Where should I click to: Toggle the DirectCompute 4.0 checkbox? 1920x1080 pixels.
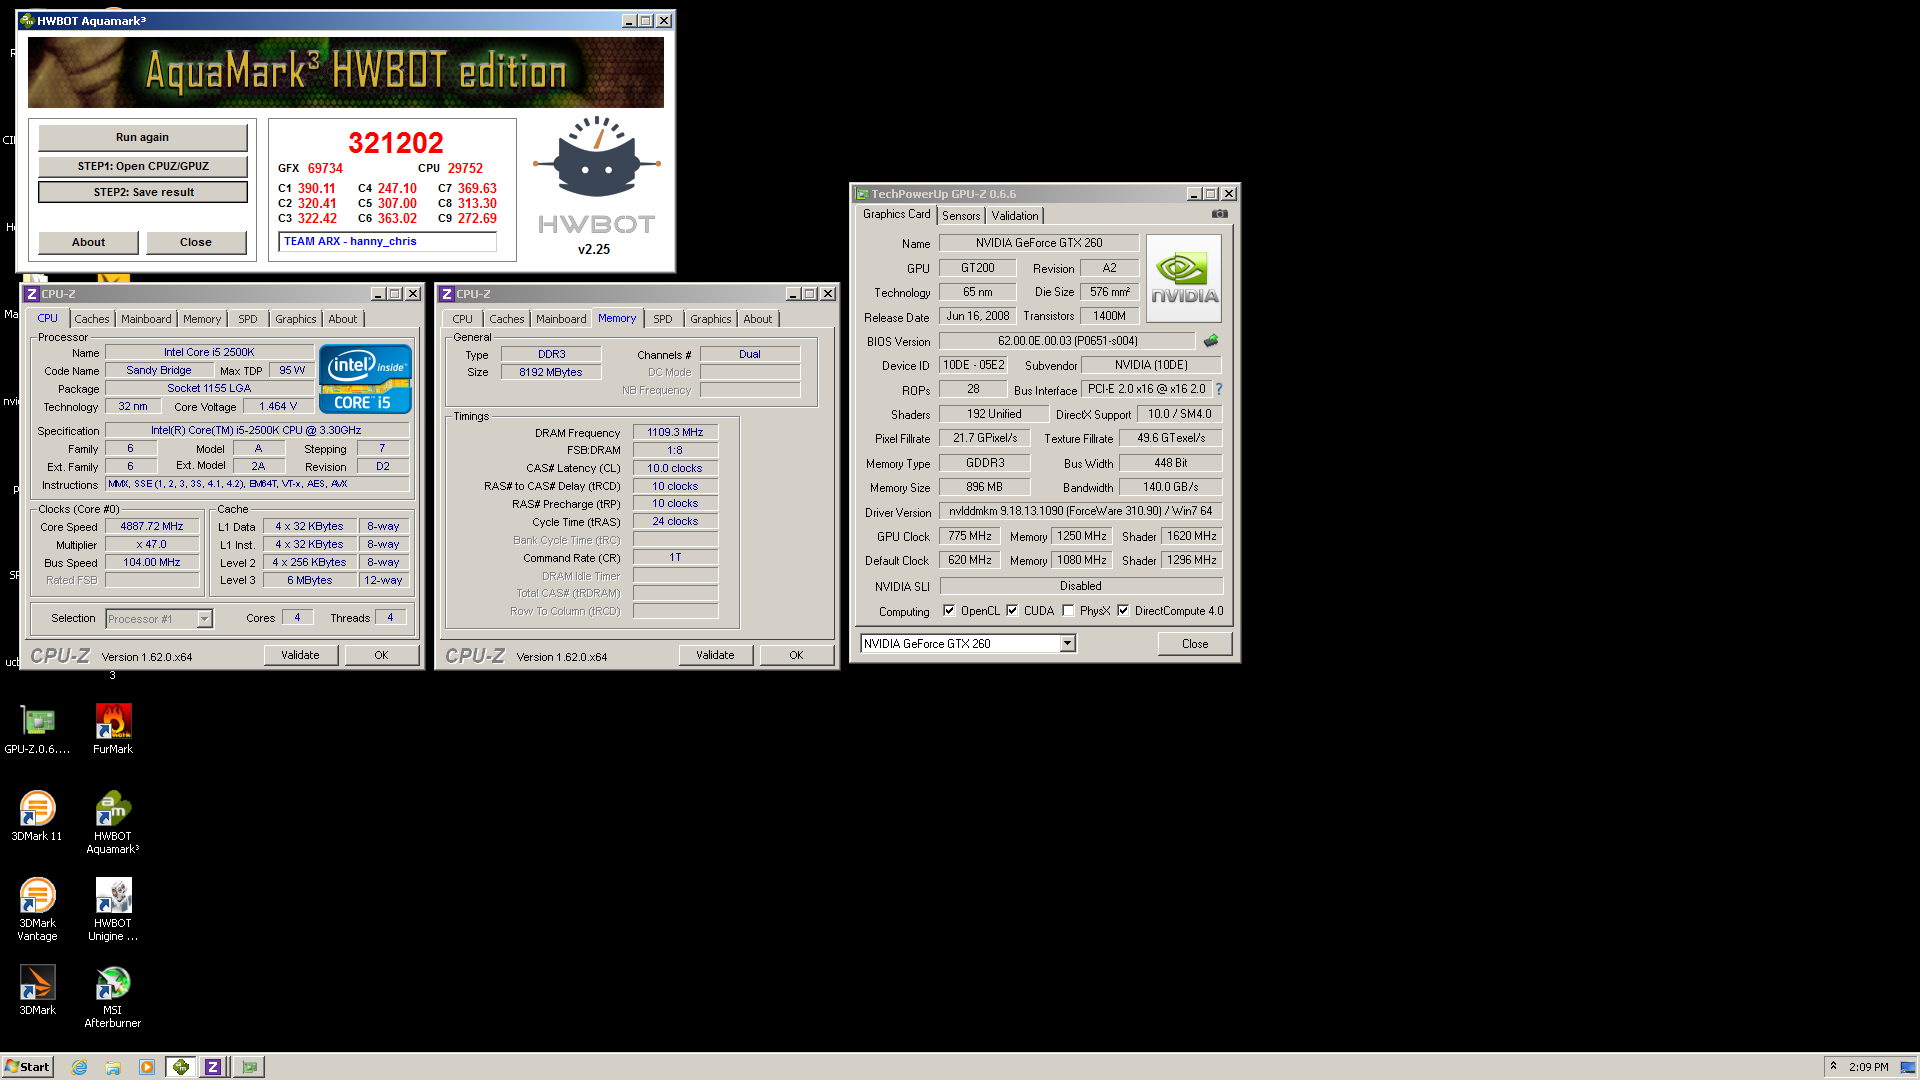(1123, 611)
